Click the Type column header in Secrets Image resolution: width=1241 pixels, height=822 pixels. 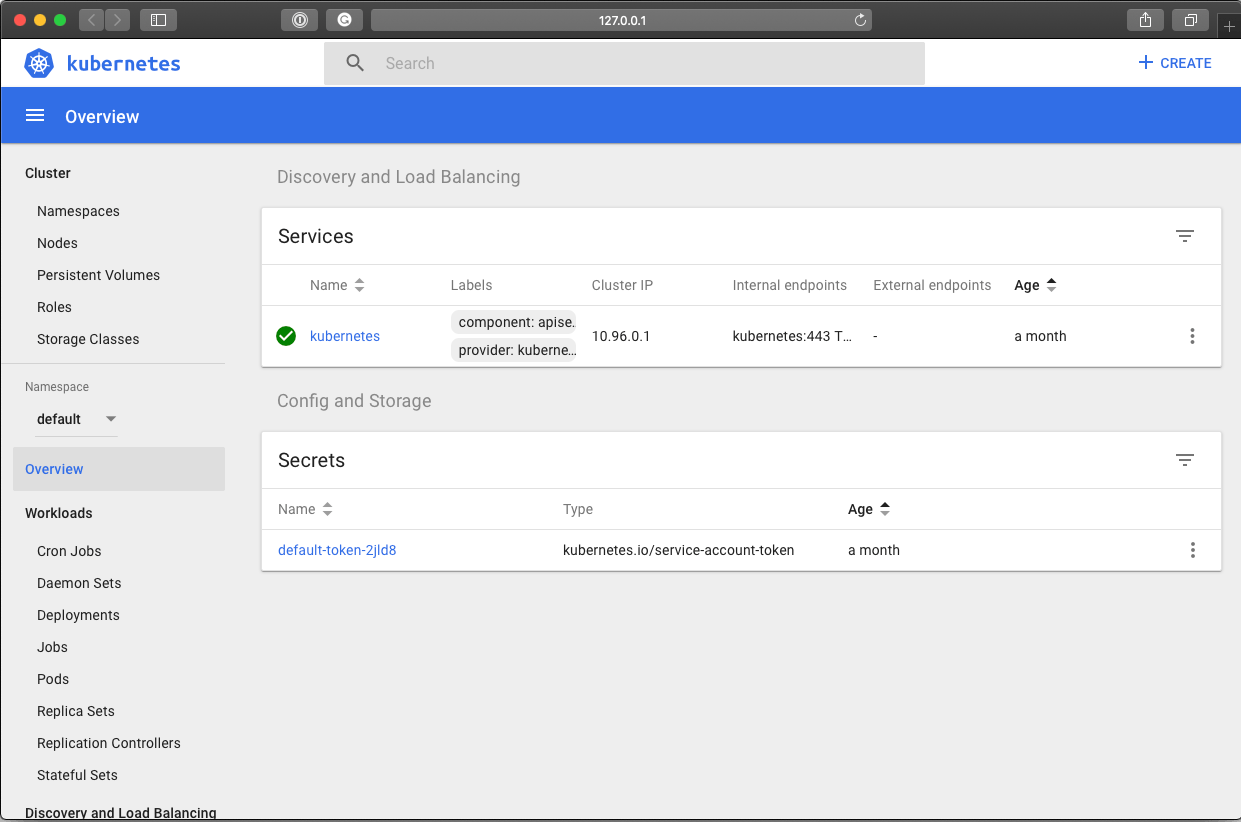click(578, 509)
